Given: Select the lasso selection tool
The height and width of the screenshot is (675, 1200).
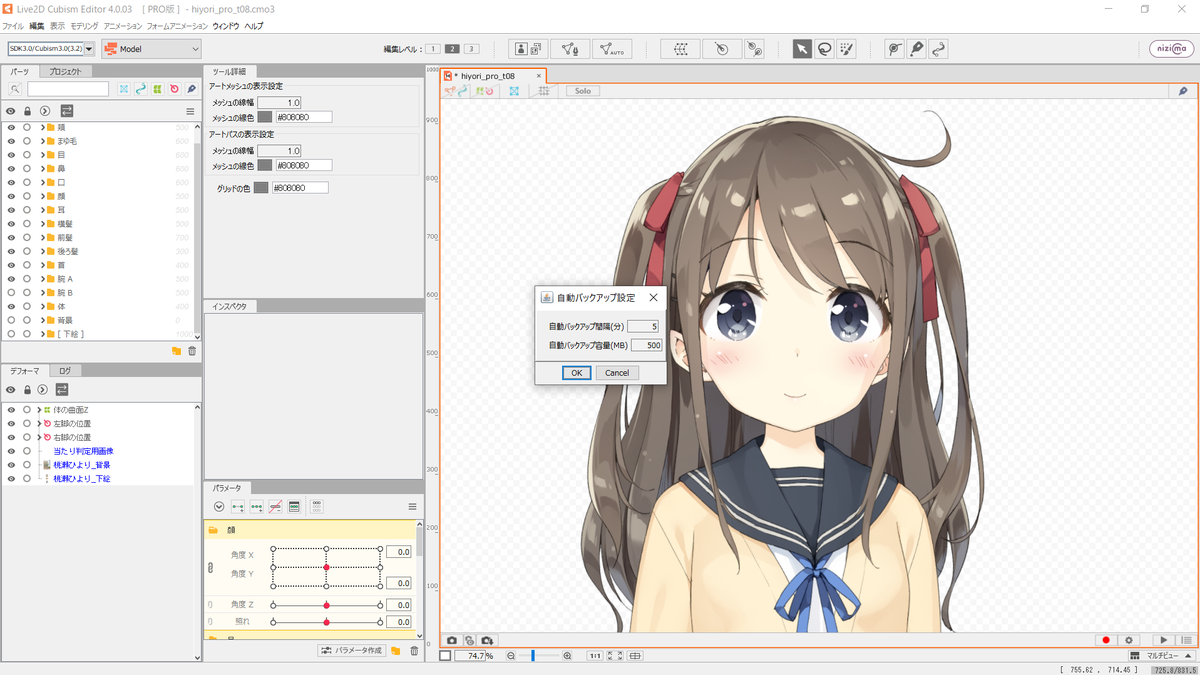Looking at the screenshot, I should pyautogui.click(x=824, y=48).
